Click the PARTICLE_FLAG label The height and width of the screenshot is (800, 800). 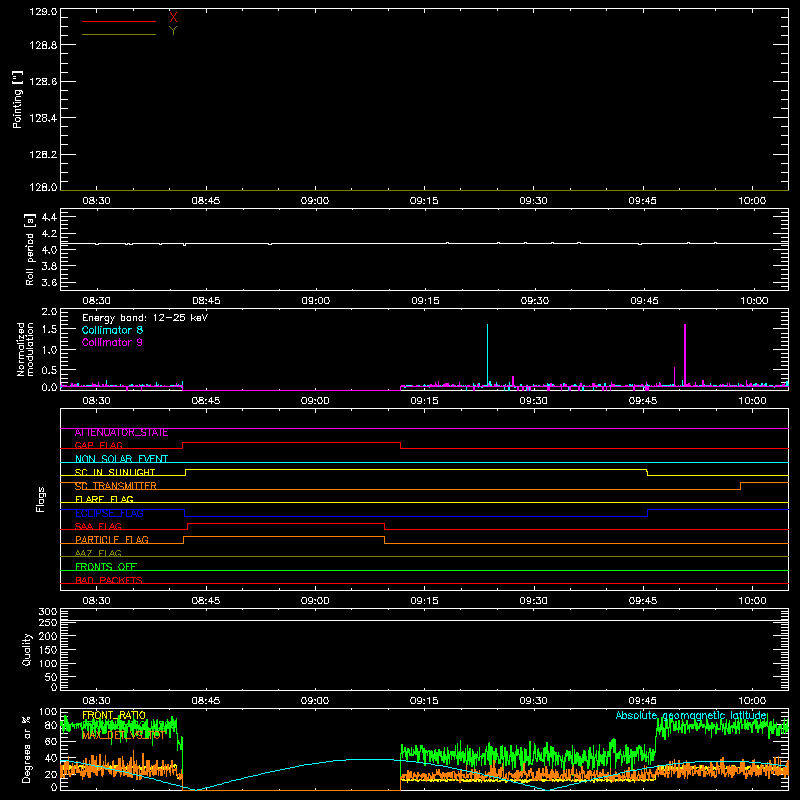[x=112, y=540]
